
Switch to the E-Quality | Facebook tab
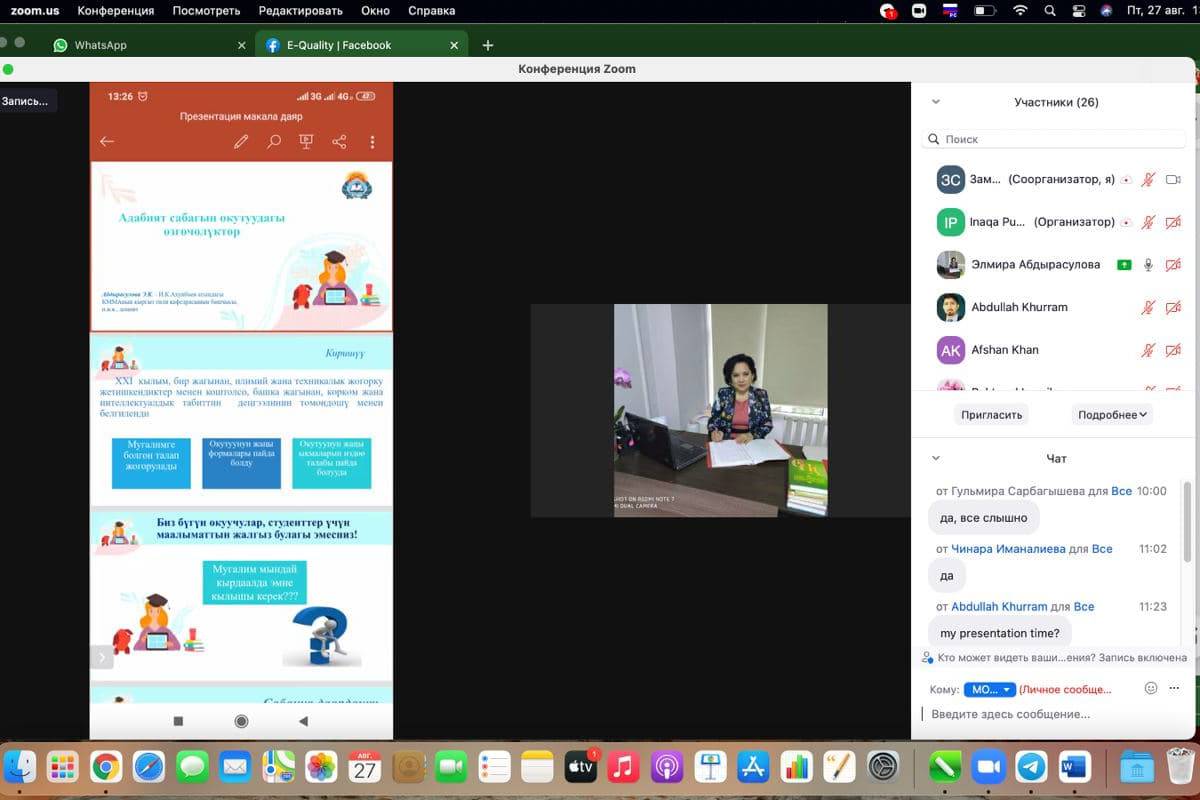click(x=362, y=45)
